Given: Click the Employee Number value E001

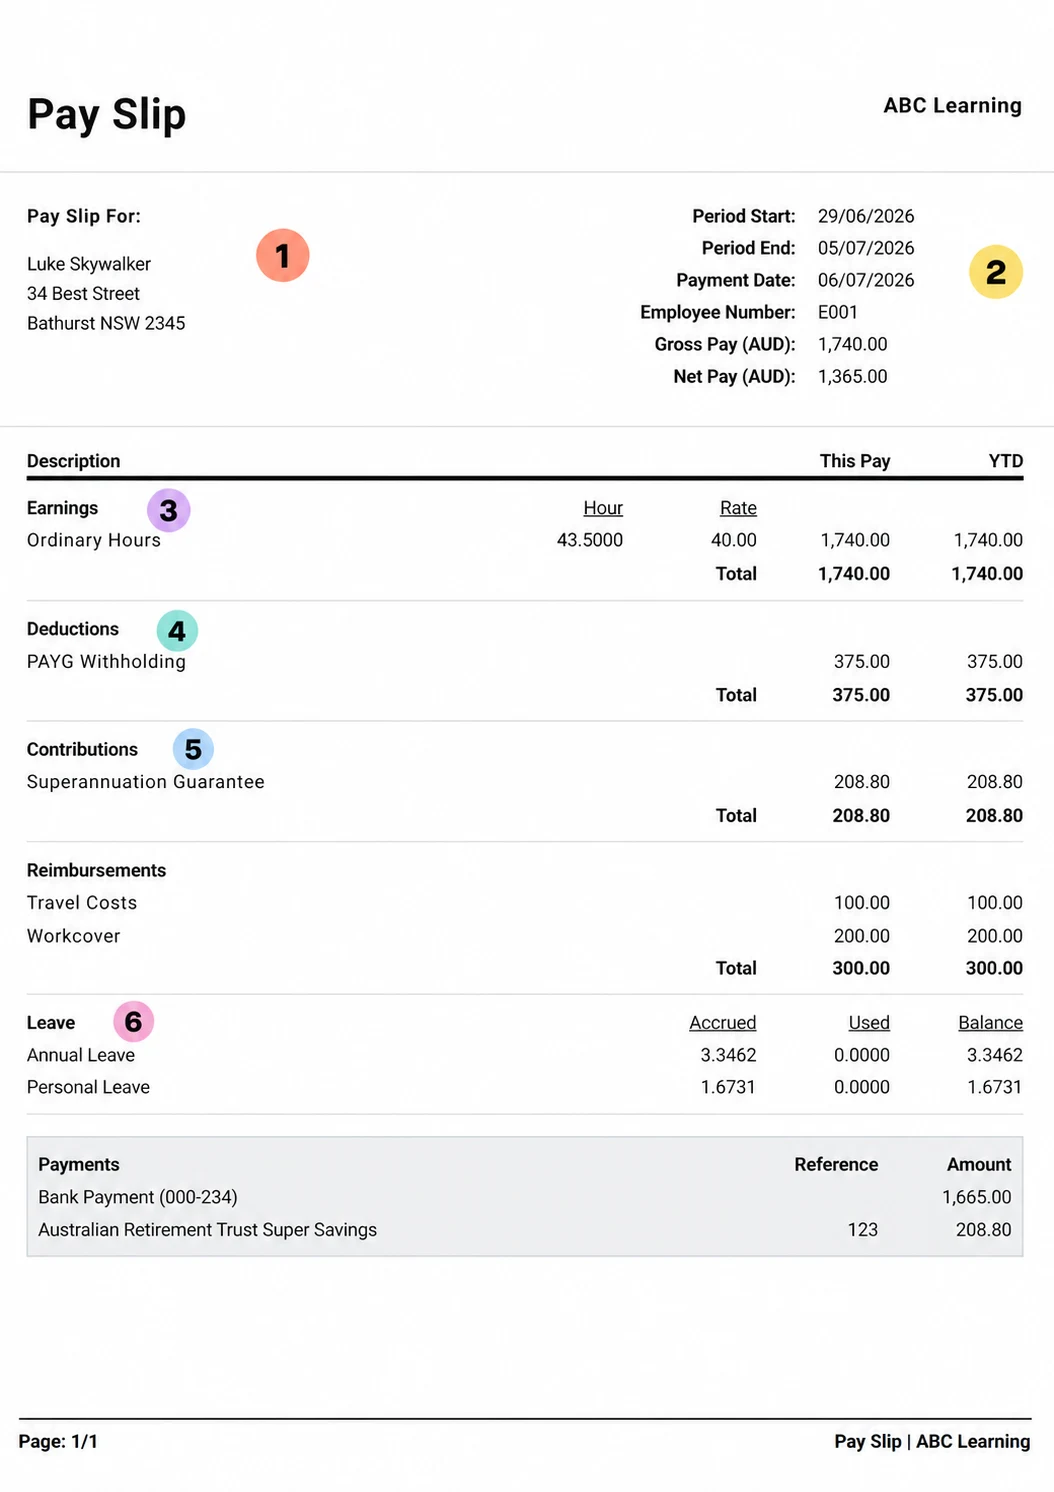Looking at the screenshot, I should pos(838,312).
